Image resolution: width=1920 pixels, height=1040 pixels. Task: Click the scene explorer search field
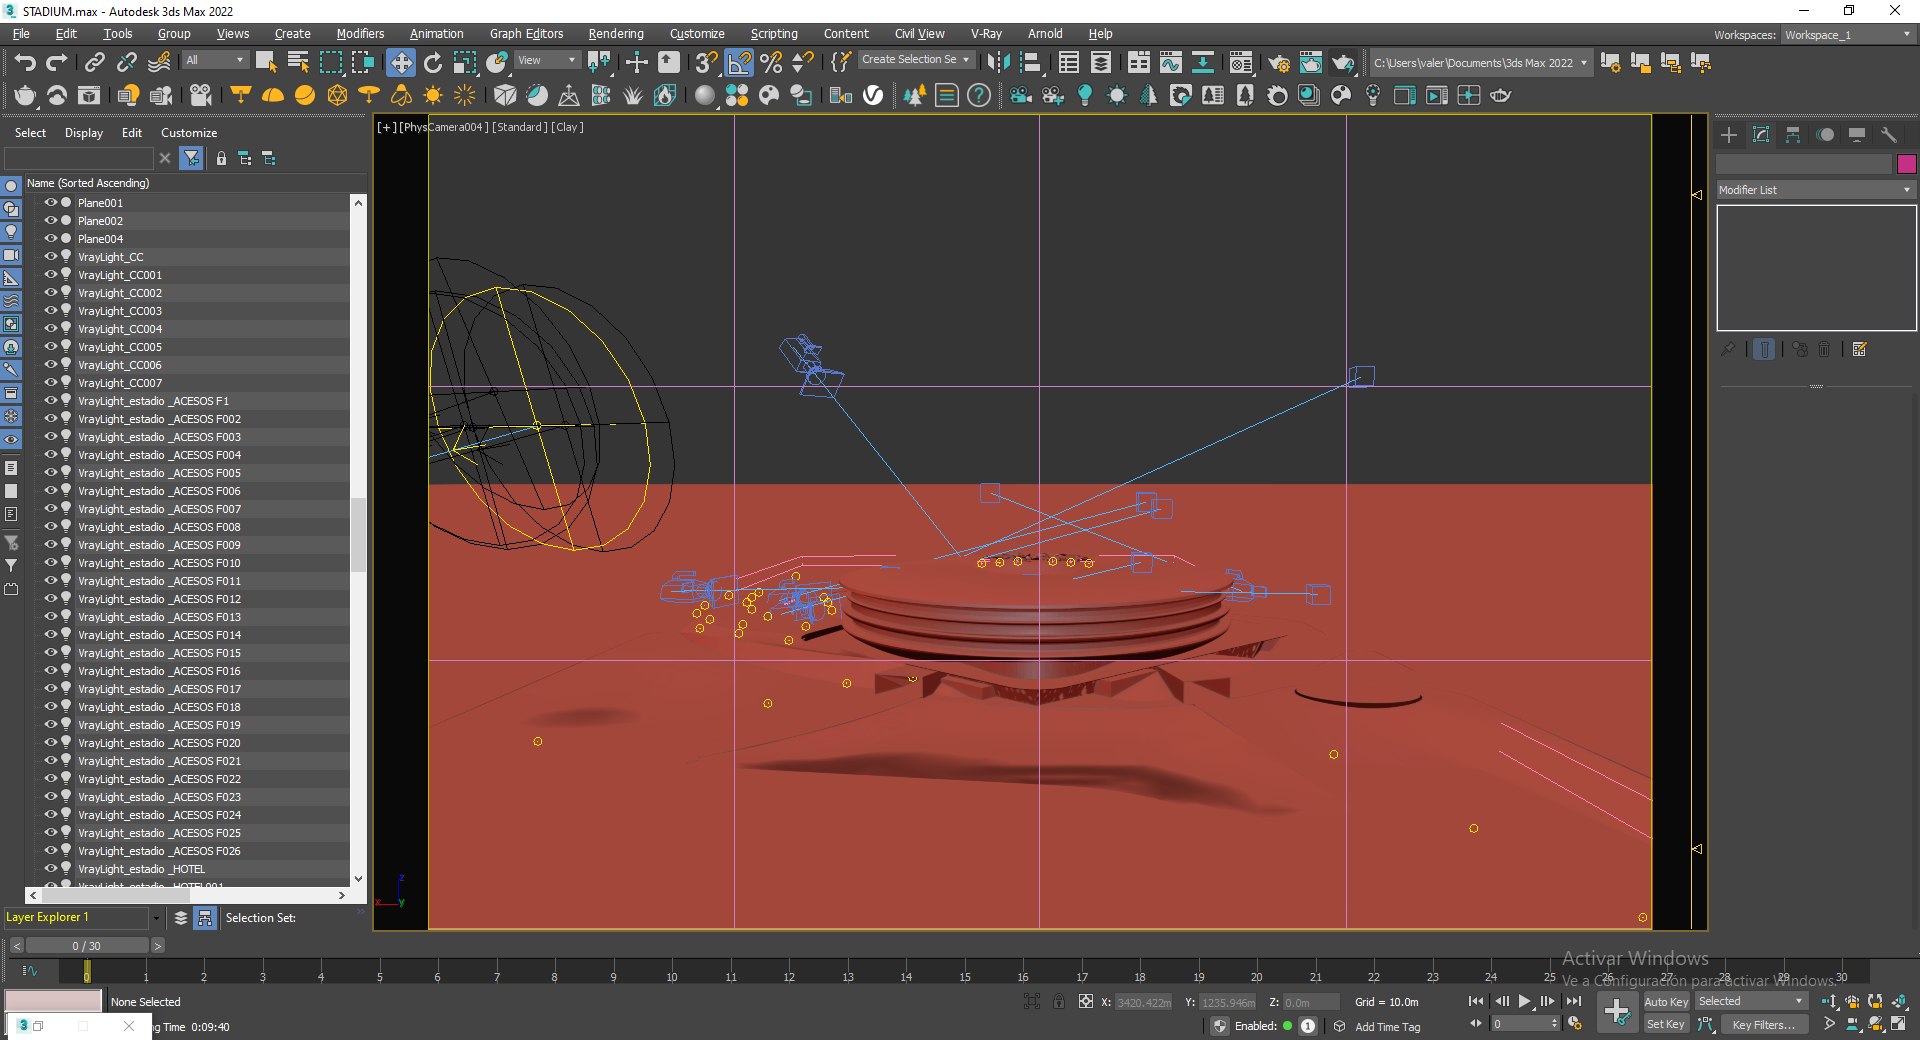[x=79, y=158]
